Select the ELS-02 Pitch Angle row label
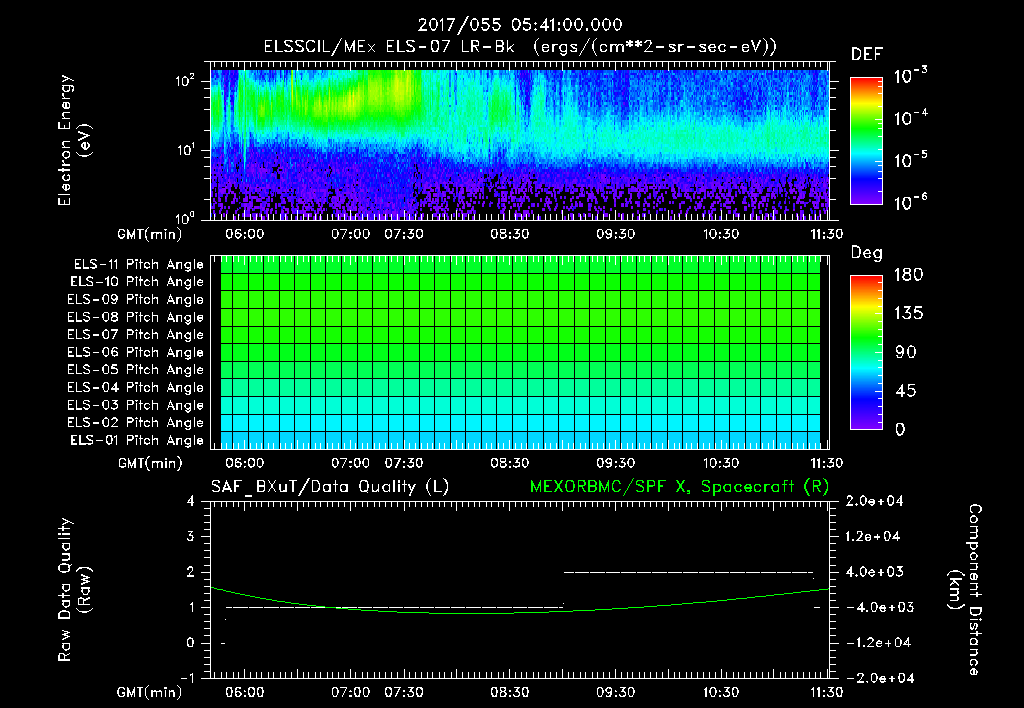Image resolution: width=1024 pixels, height=708 pixels. point(136,423)
